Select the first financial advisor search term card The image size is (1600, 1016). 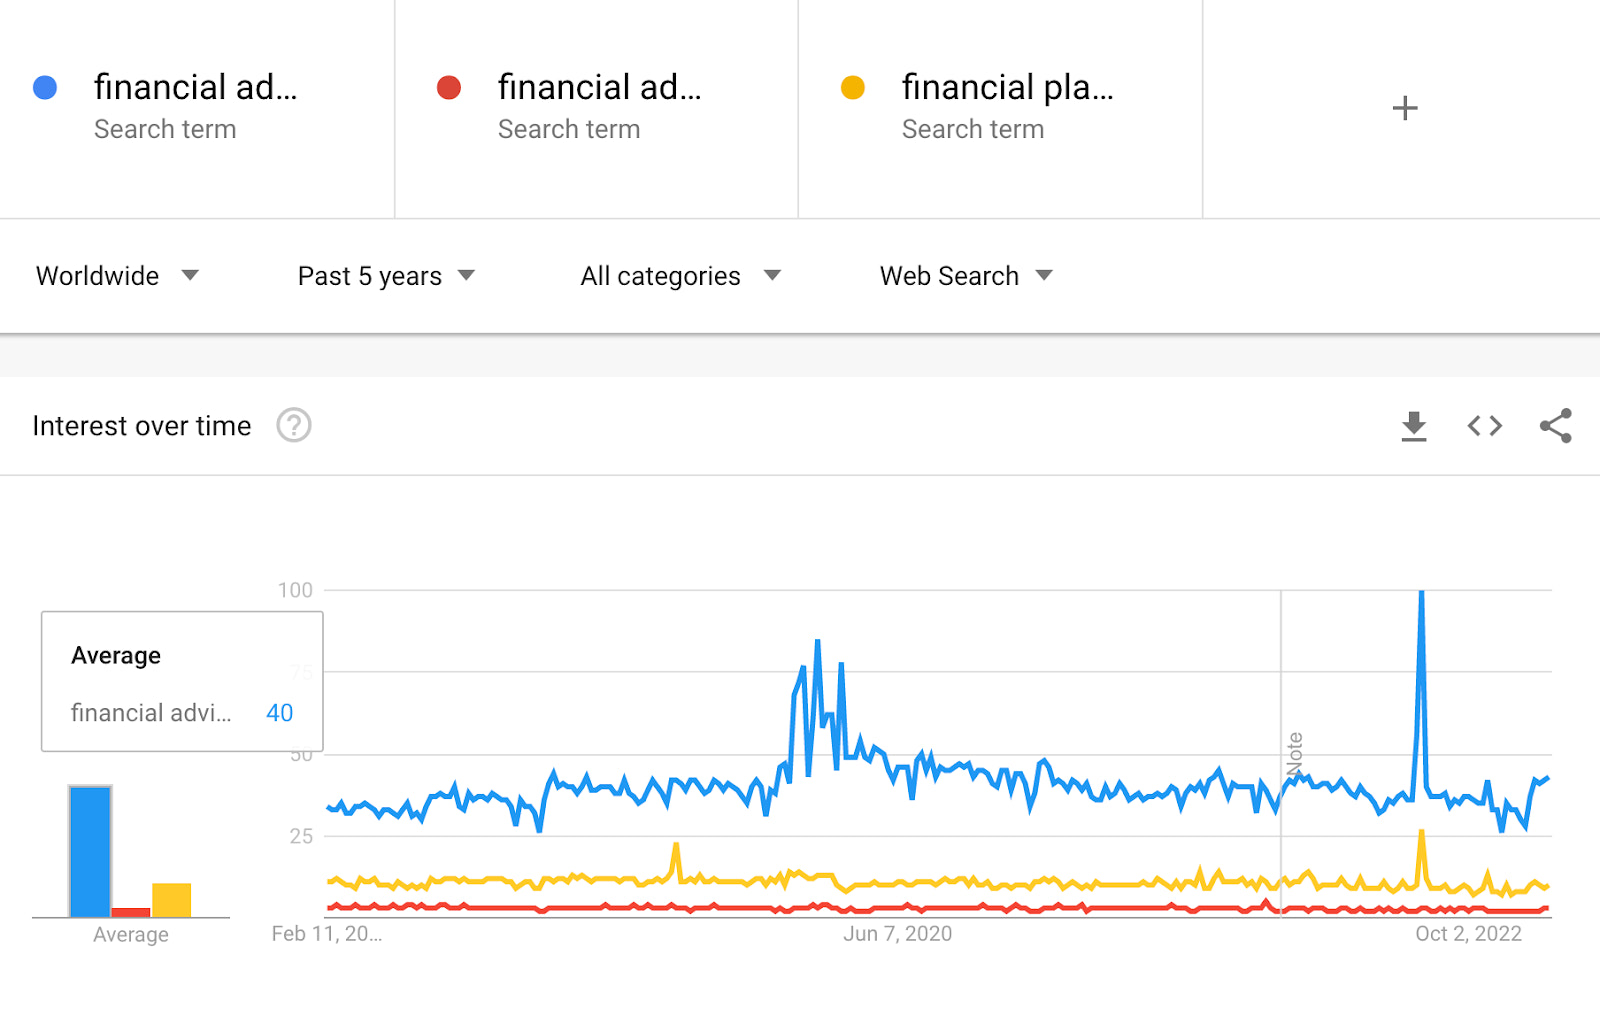coord(197,107)
